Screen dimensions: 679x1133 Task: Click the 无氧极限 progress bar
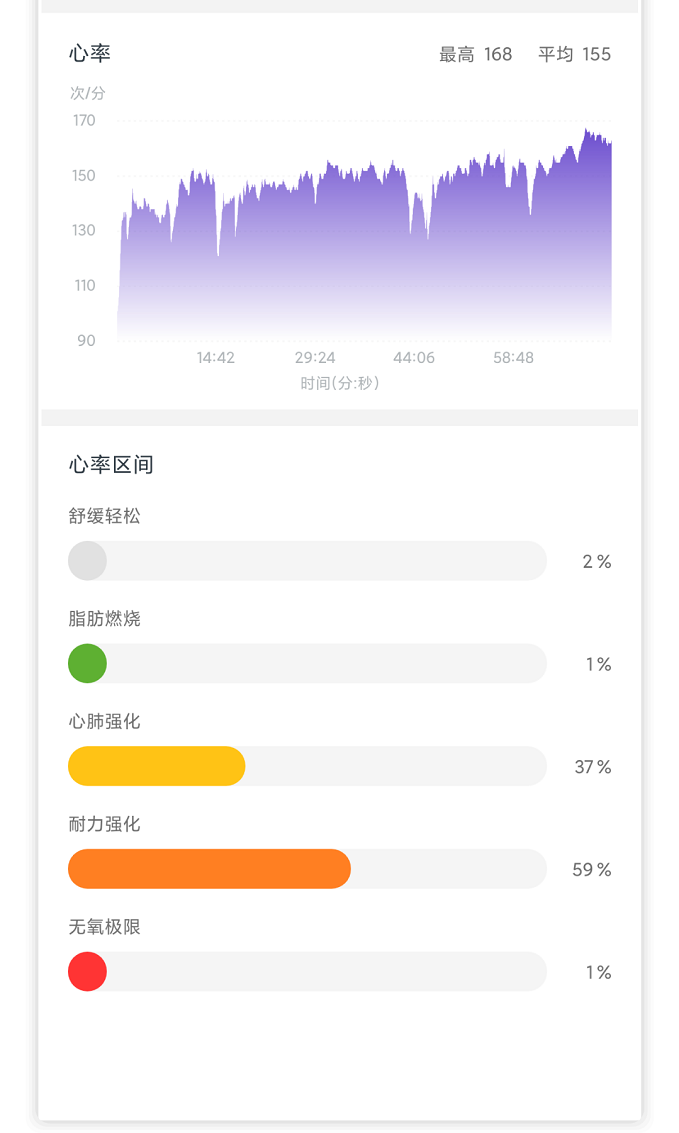tap(307, 971)
